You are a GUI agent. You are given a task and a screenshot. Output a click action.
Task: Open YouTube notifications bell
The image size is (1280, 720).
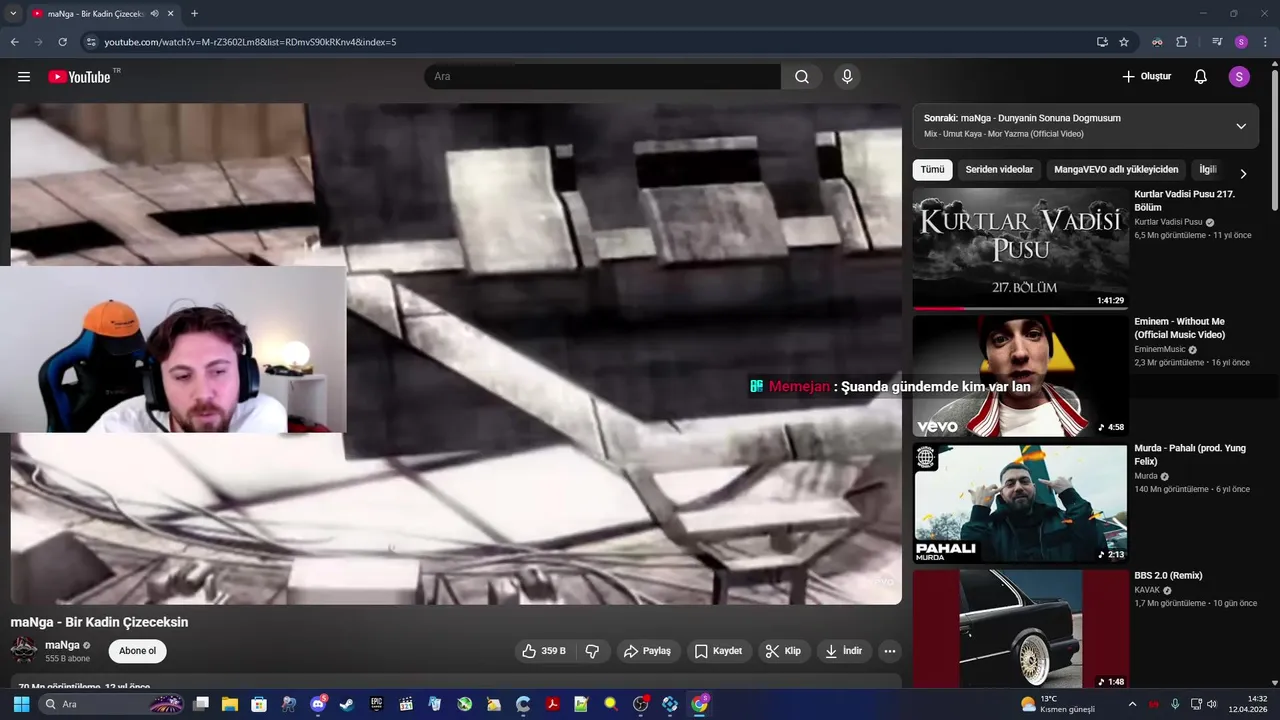coord(1201,77)
